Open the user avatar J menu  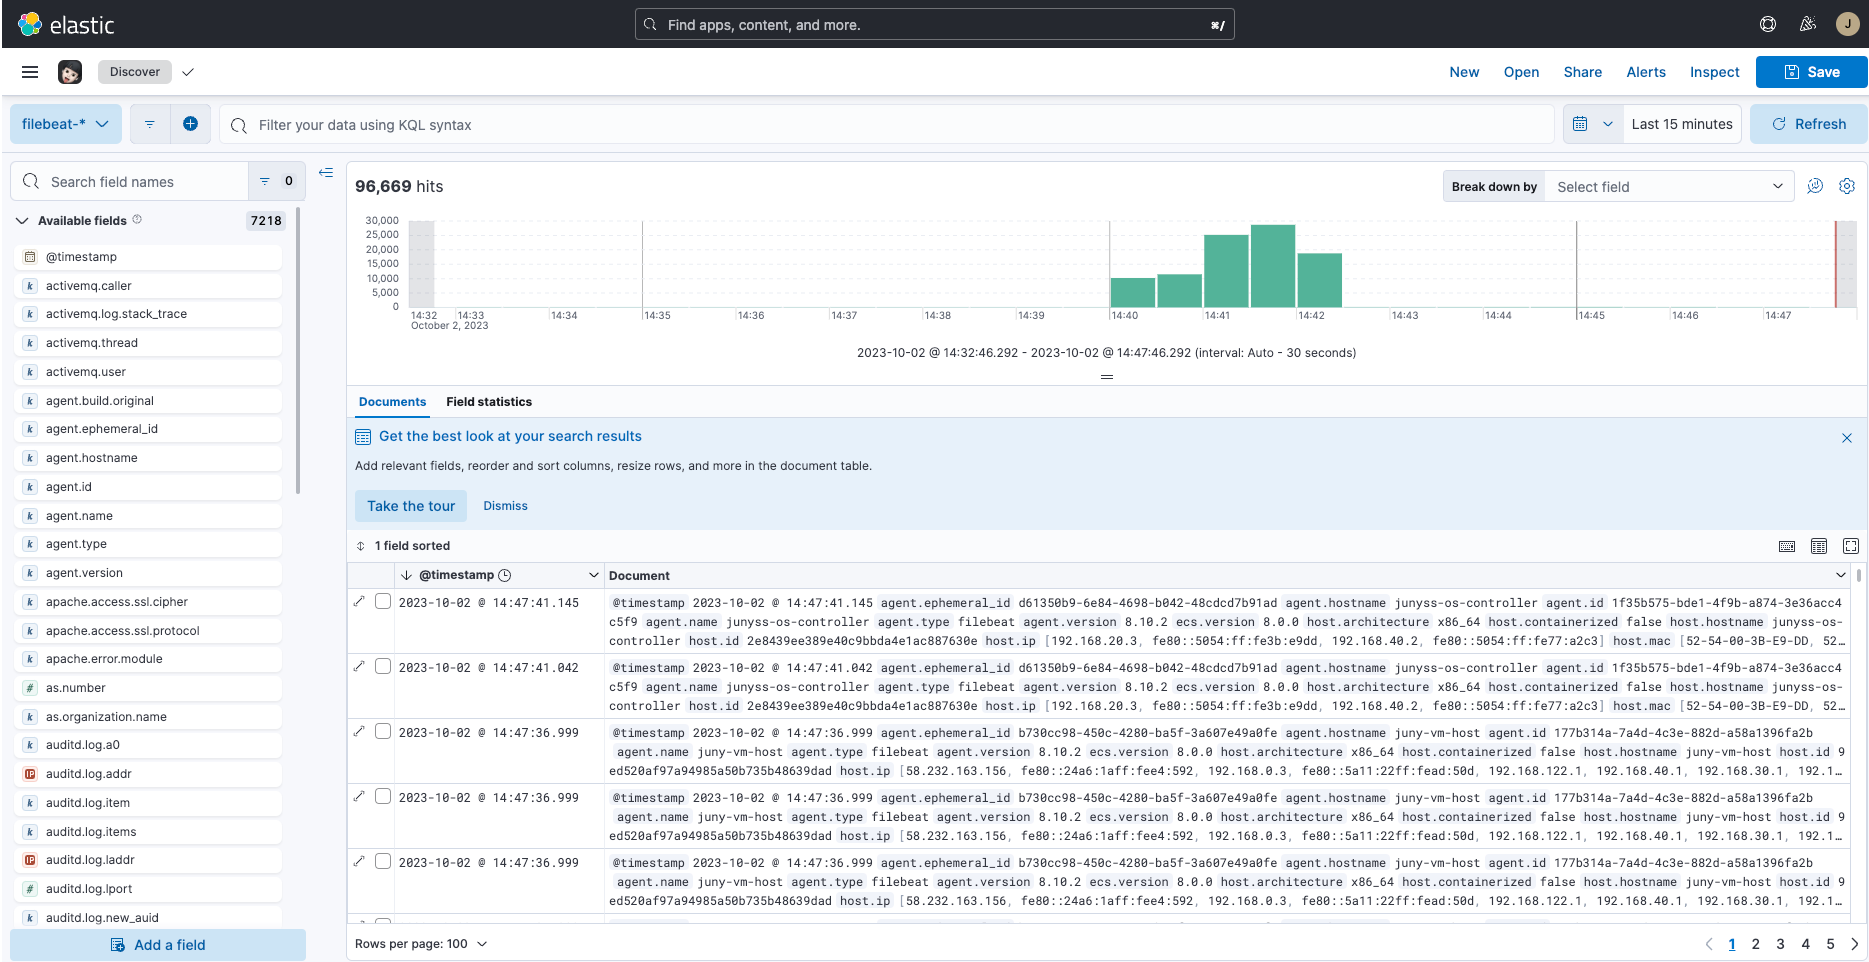(1847, 24)
